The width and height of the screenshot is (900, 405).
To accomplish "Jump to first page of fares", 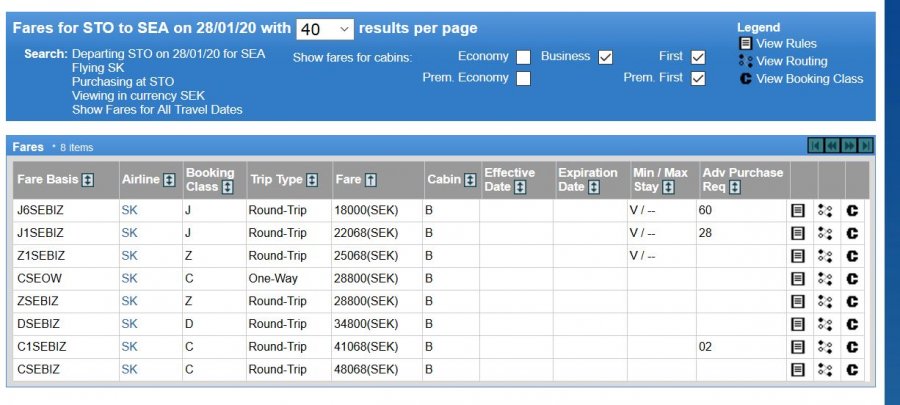I will (x=816, y=146).
